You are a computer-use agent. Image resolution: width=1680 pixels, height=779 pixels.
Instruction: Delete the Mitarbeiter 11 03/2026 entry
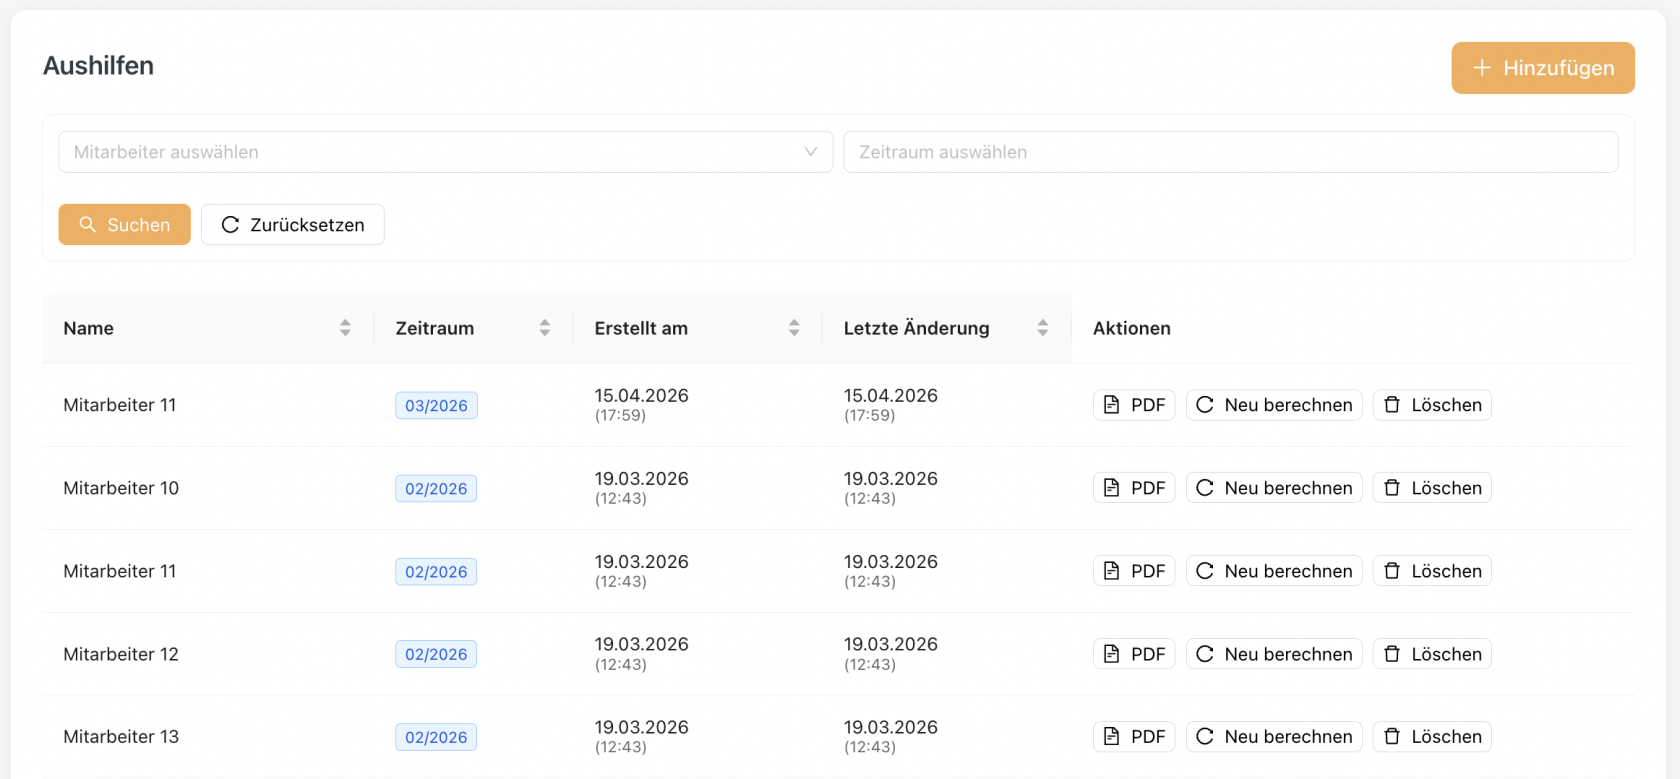[x=1432, y=405]
